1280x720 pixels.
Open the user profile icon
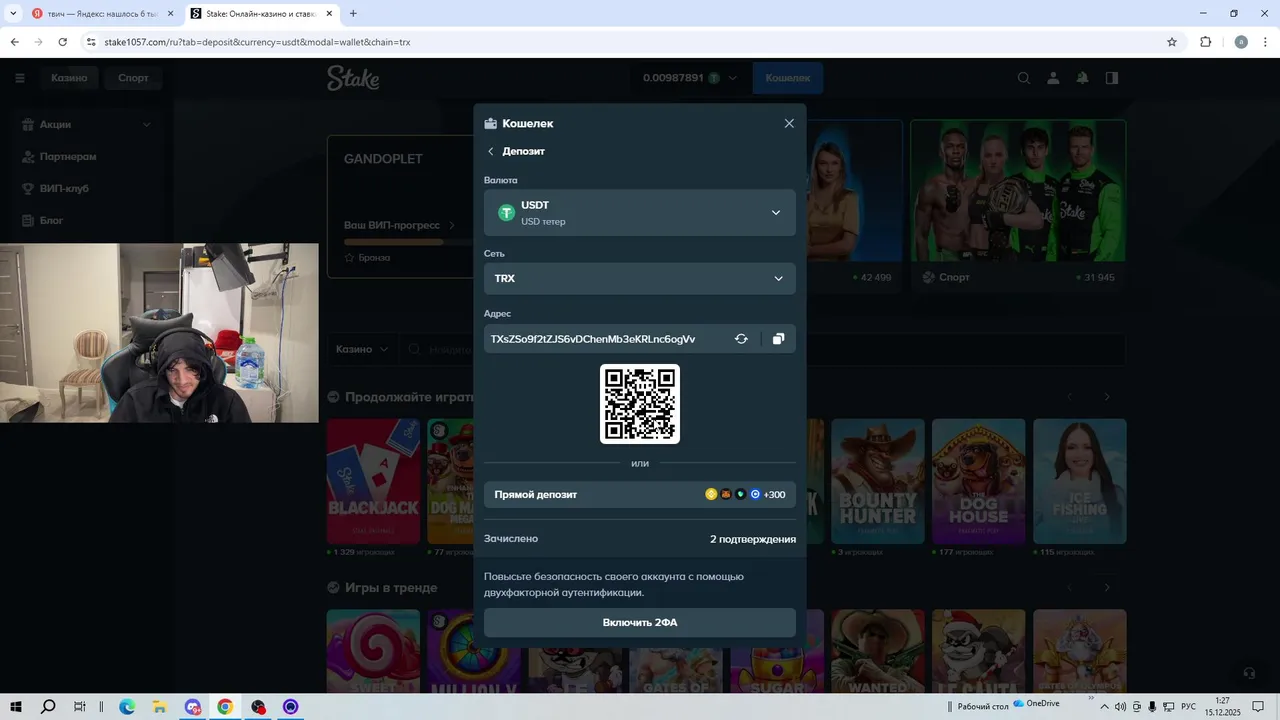1053,78
